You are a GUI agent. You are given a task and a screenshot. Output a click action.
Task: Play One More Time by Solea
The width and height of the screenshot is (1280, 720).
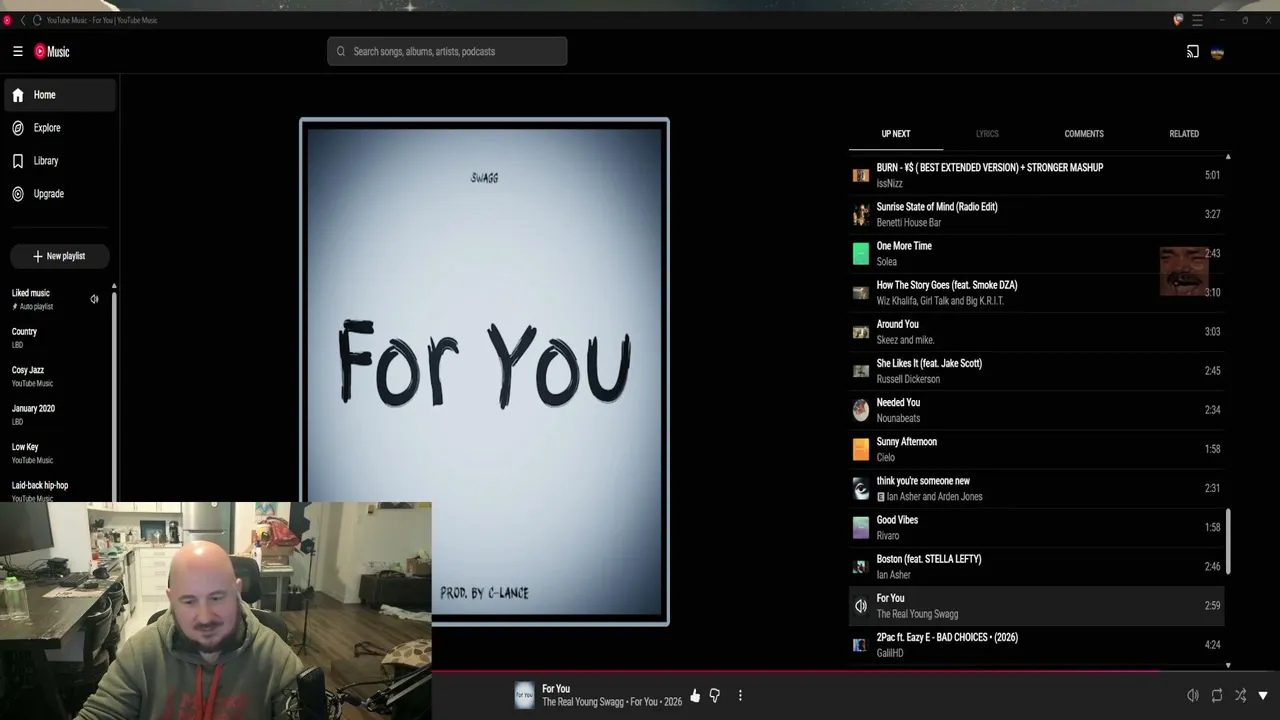1036,253
